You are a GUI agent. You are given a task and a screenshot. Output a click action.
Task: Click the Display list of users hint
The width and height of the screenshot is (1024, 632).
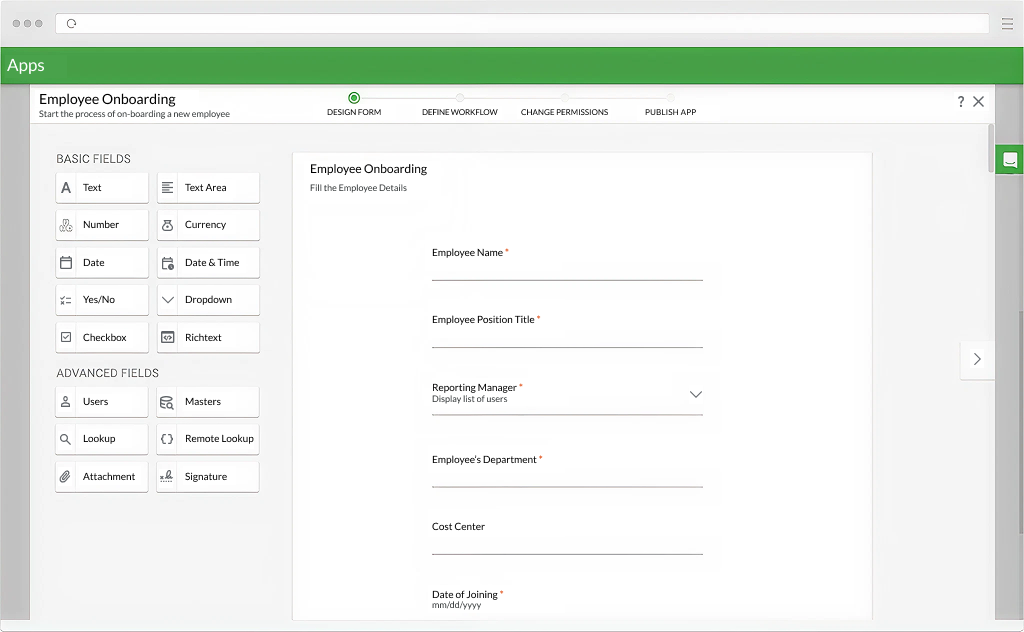coord(470,399)
